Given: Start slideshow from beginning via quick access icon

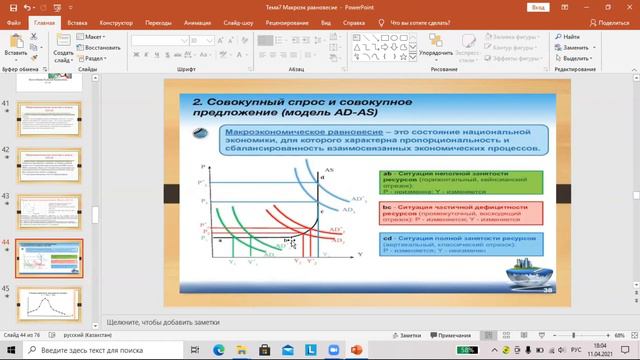Looking at the screenshot, I should click(57, 7).
